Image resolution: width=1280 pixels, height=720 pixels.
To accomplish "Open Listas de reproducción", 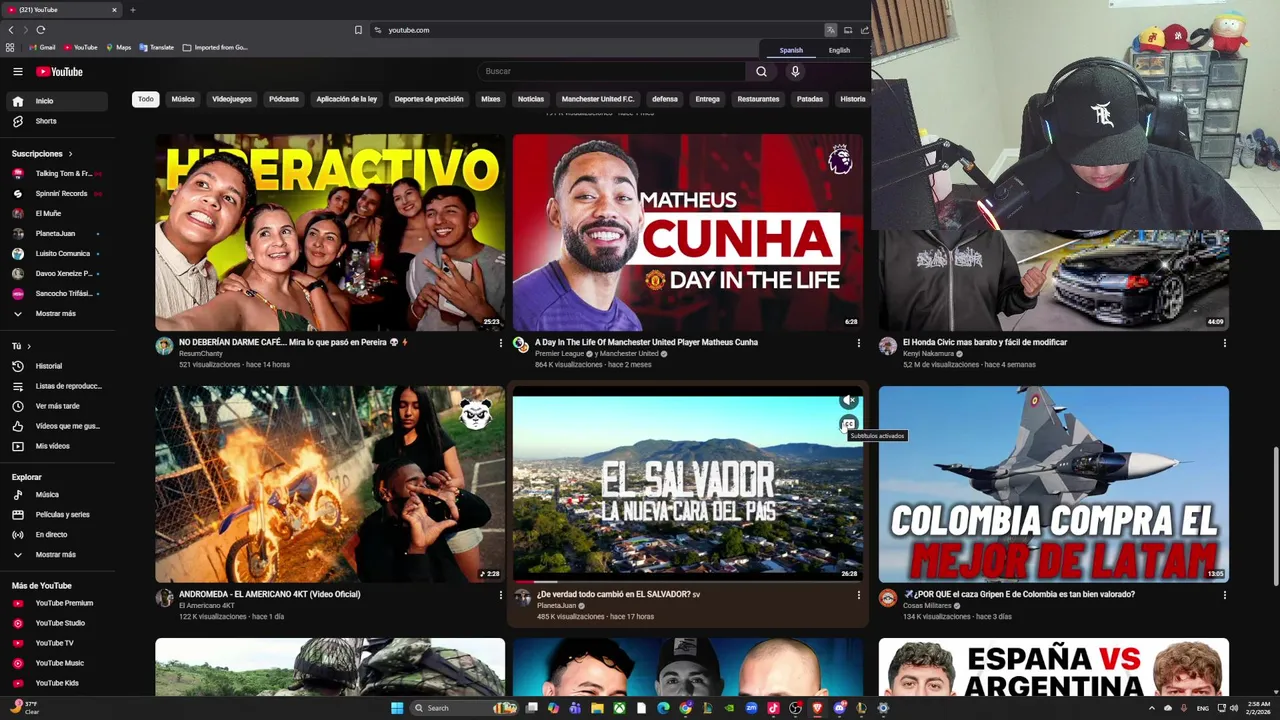I will coord(58,386).
